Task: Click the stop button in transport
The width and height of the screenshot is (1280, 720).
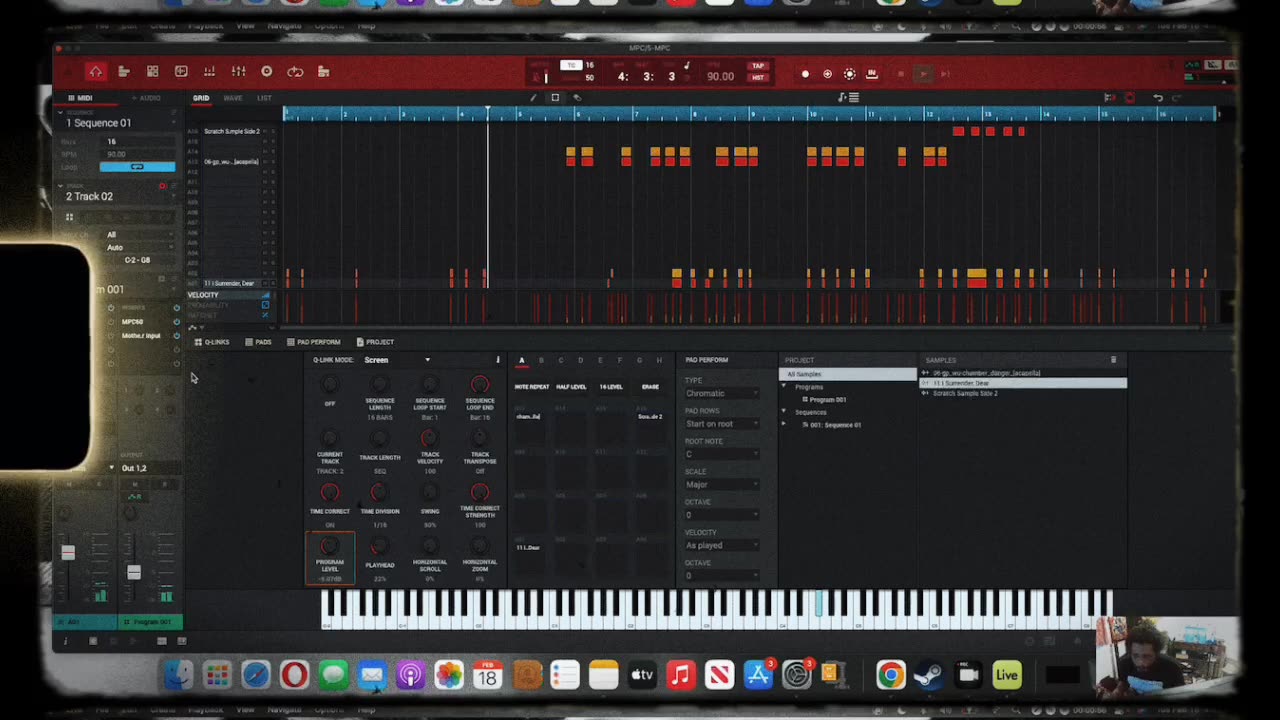Action: 901,74
